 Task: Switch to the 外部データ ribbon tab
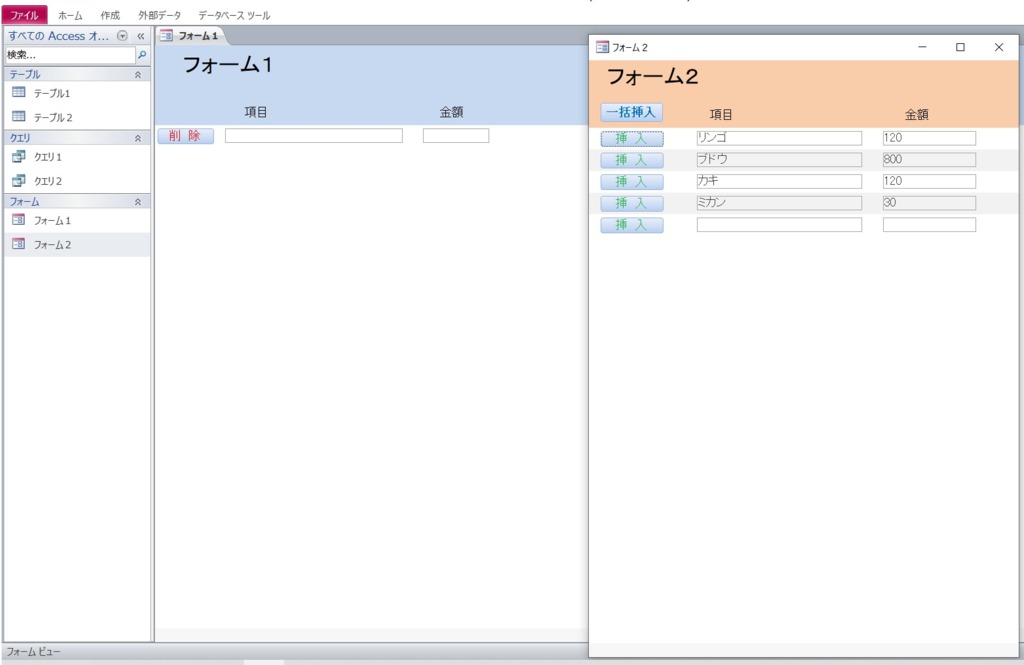click(162, 15)
